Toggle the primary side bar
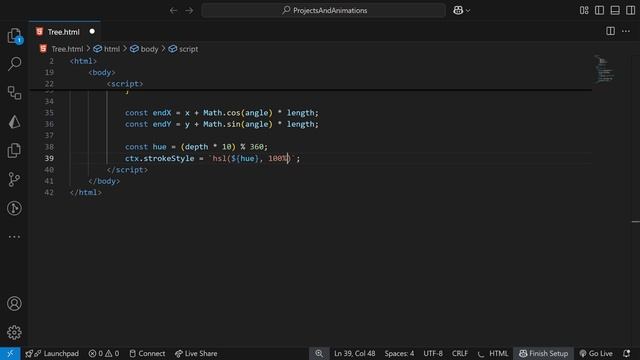This screenshot has width=640, height=360. click(599, 11)
